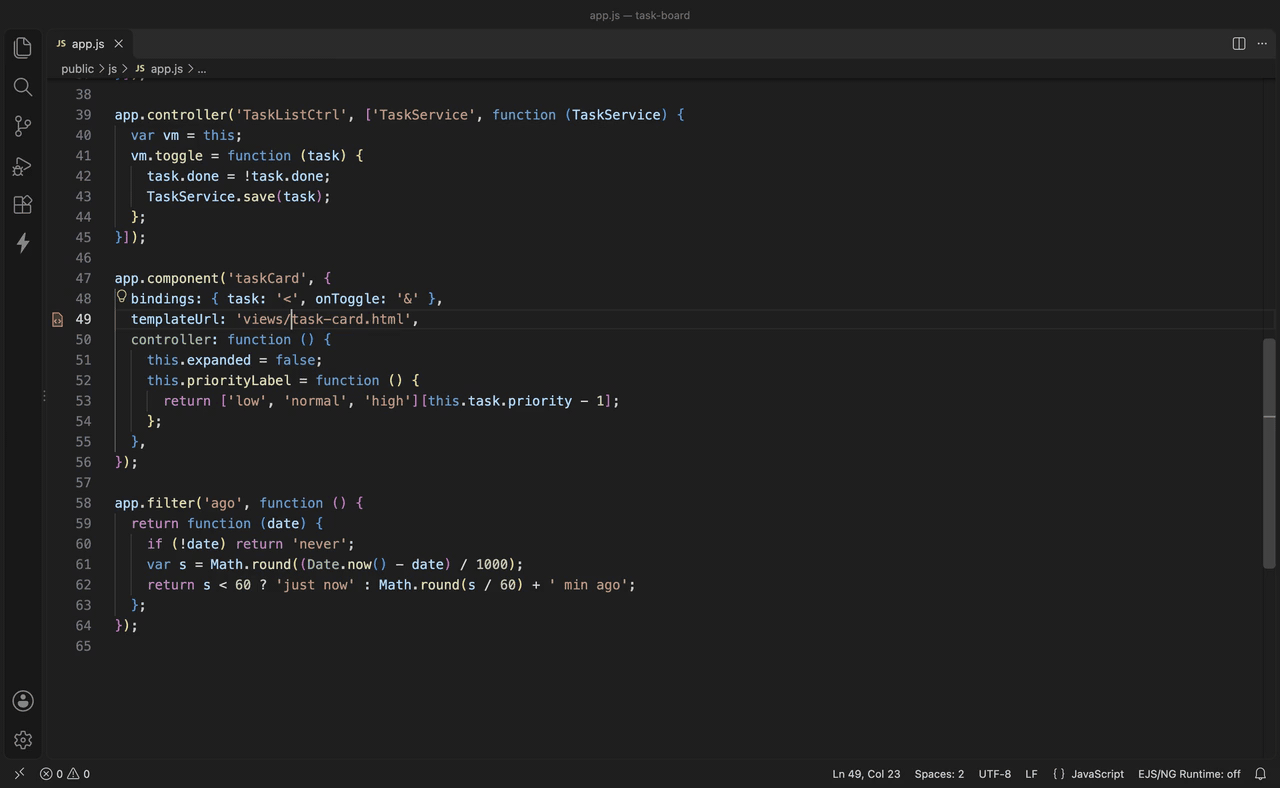Screen dimensions: 1280x788
Task: Click line number 46 in the gutter
Action: pos(83,258)
